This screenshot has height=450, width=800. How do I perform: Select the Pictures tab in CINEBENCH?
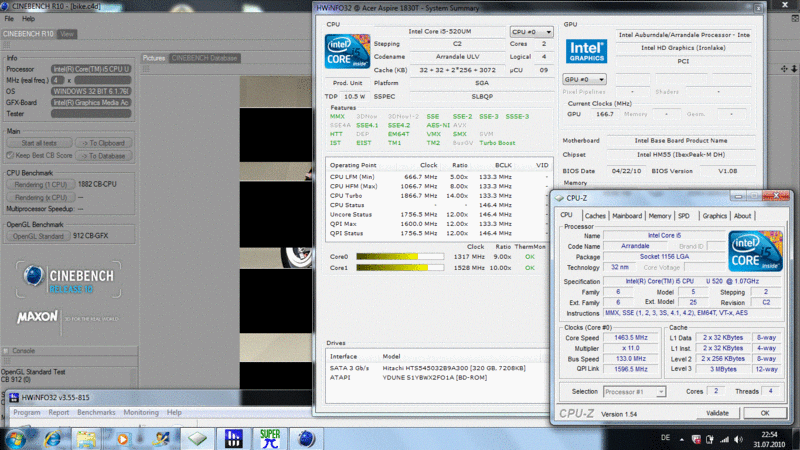point(154,58)
